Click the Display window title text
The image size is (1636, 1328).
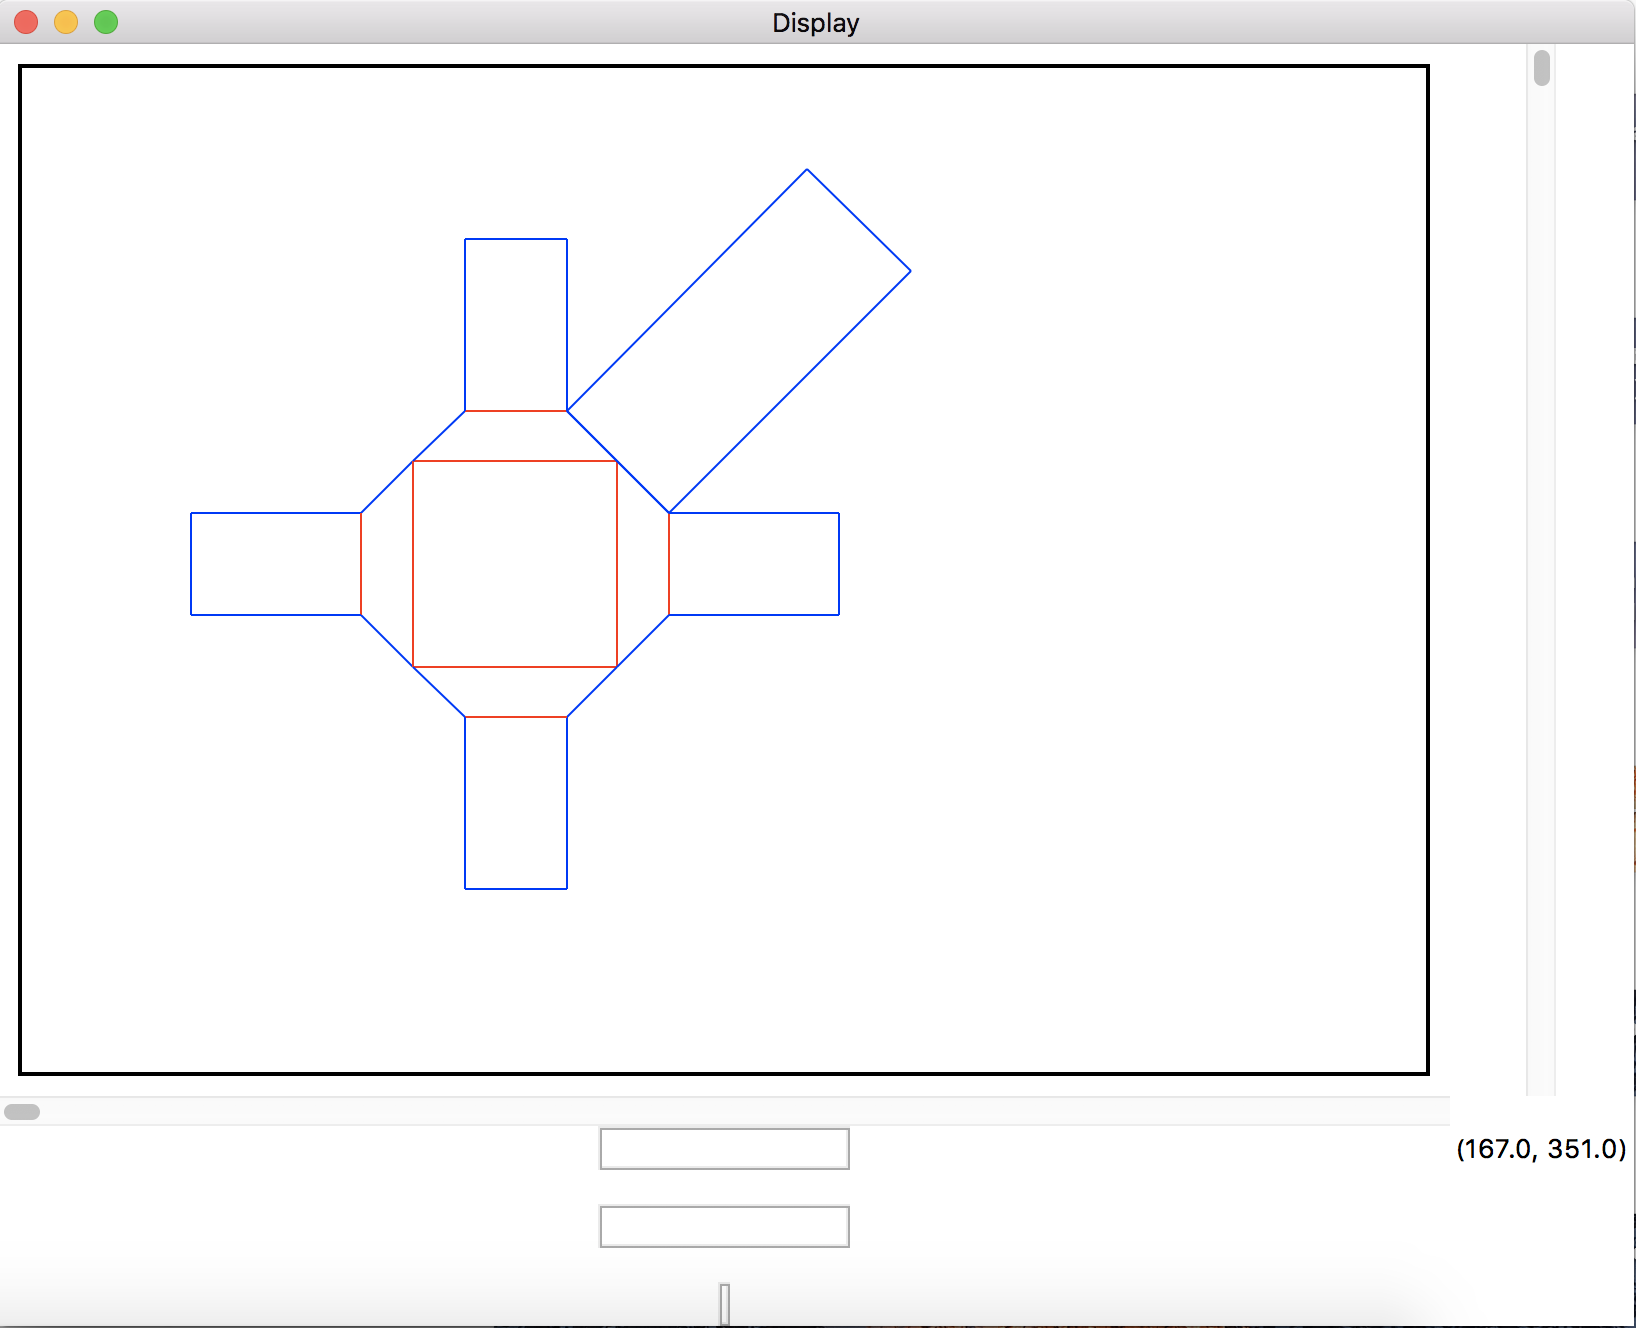click(815, 23)
